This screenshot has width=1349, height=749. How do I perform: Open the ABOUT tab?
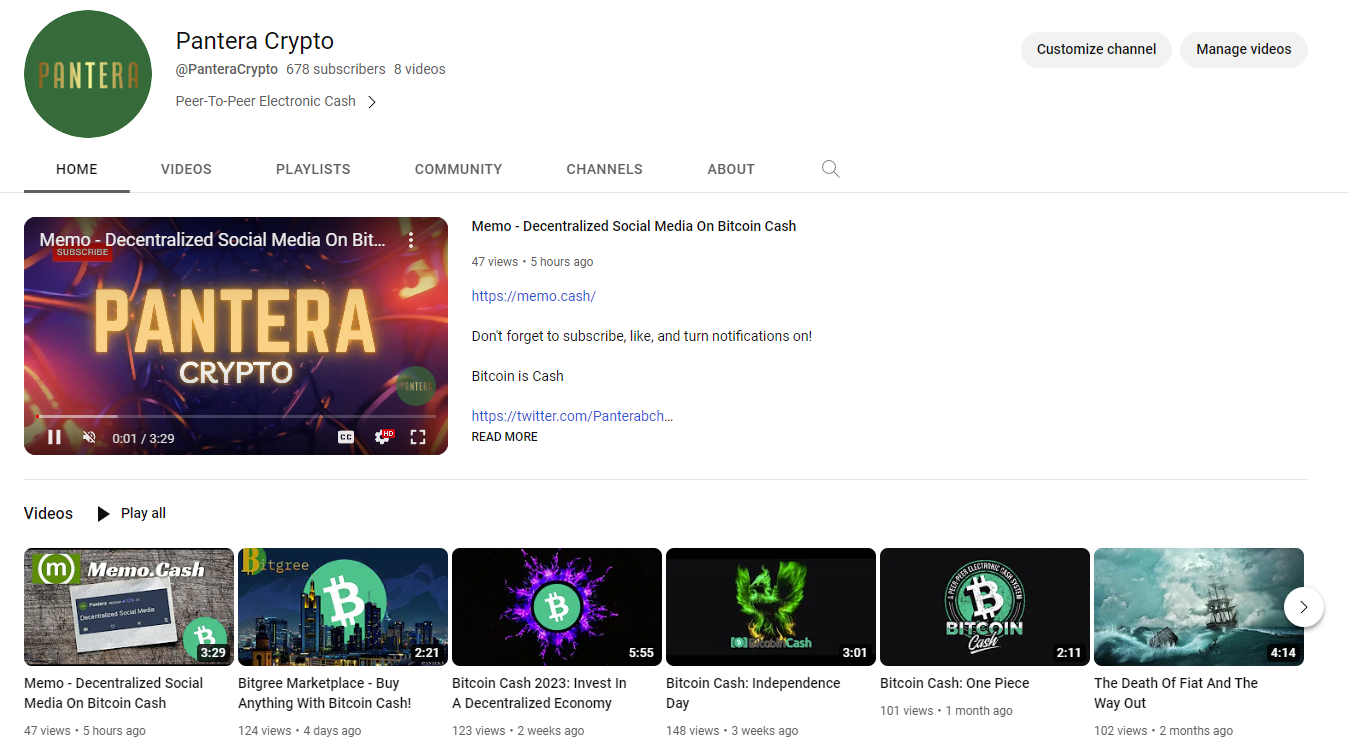(x=731, y=169)
